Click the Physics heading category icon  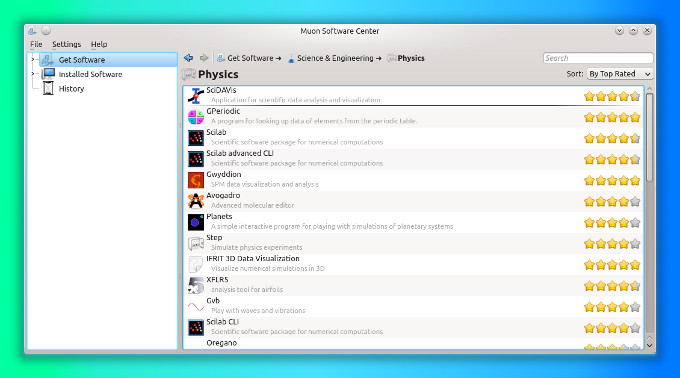click(188, 75)
